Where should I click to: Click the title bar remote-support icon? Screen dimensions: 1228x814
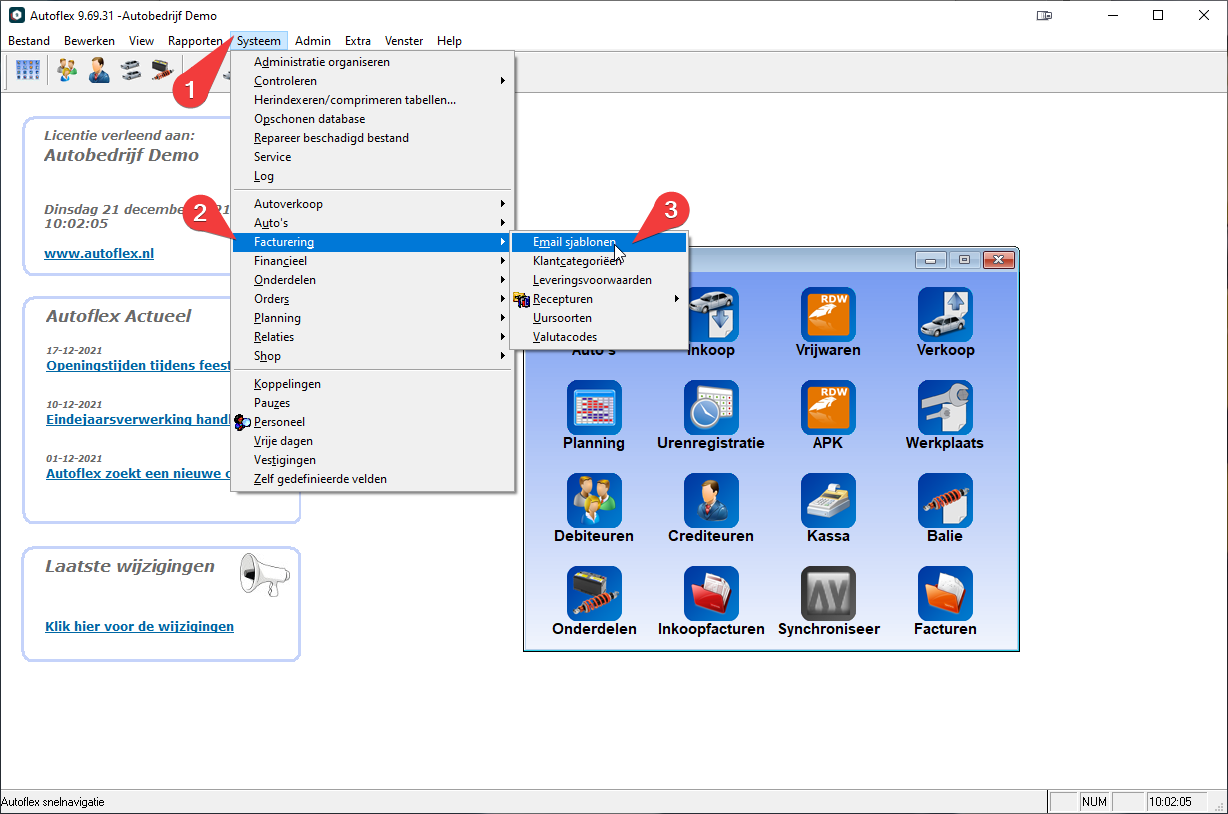pyautogui.click(x=1045, y=15)
